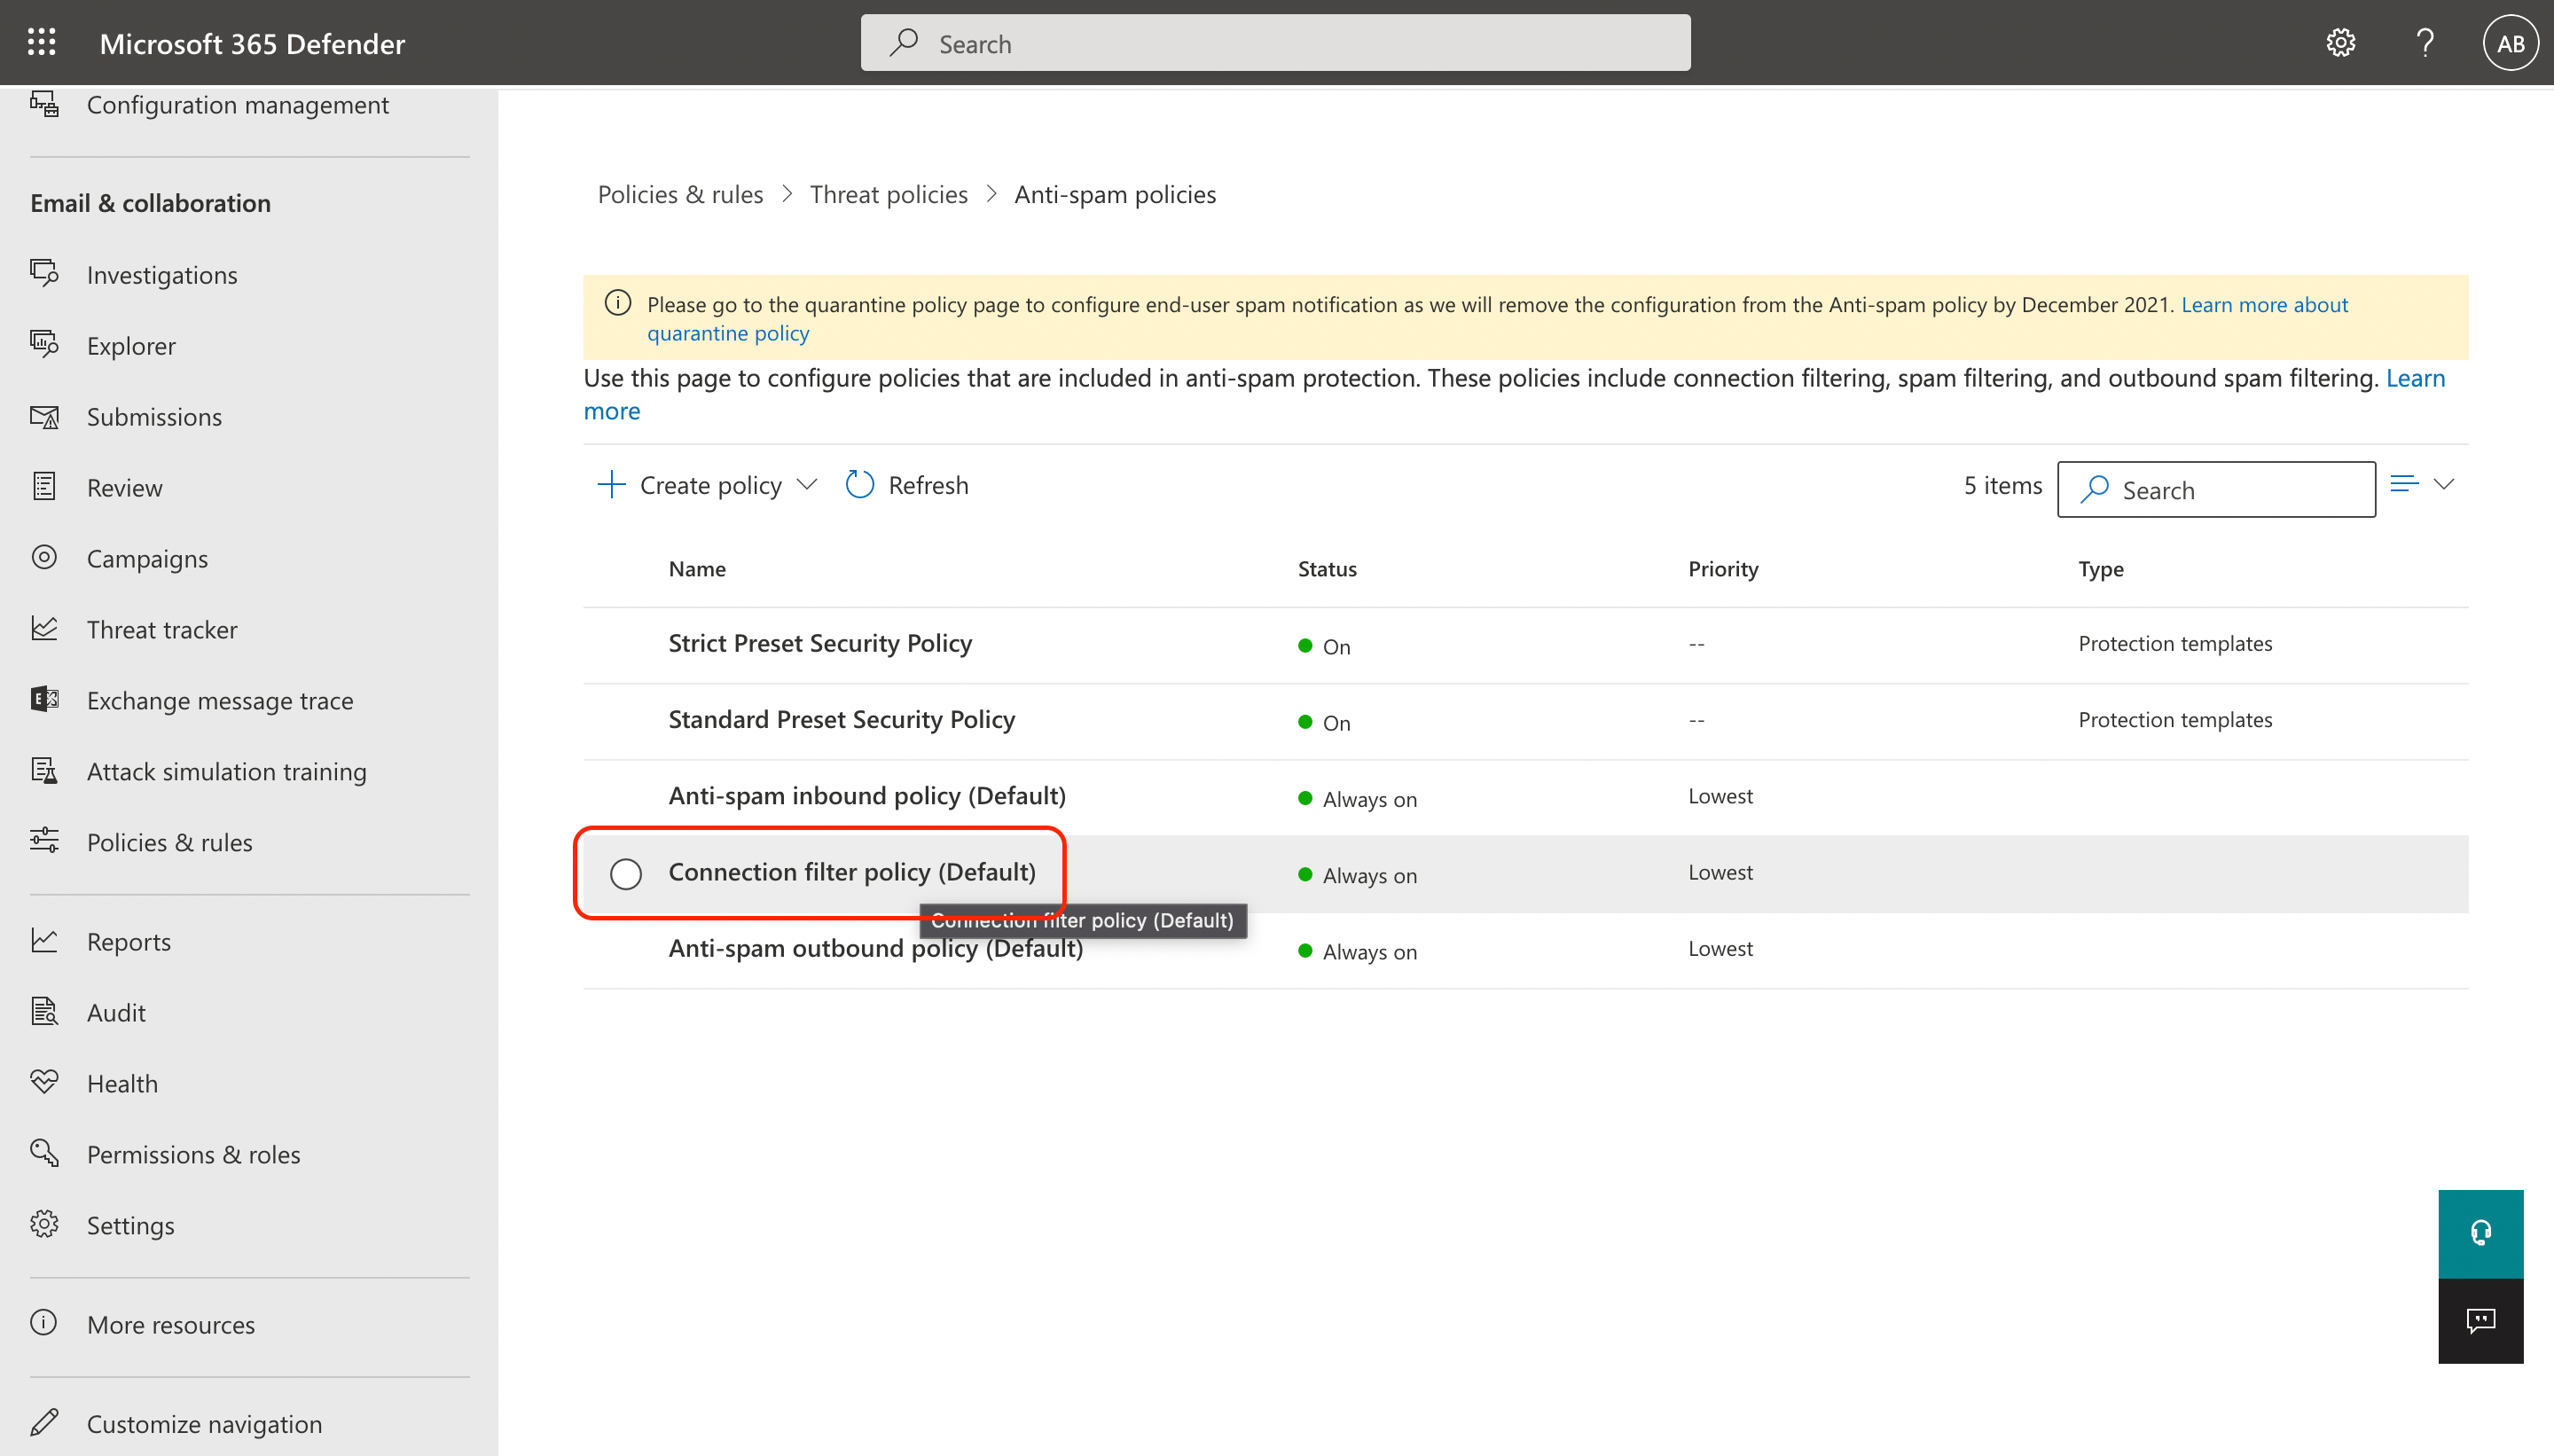
Task: Click the info icon in yellow banner
Action: (618, 303)
